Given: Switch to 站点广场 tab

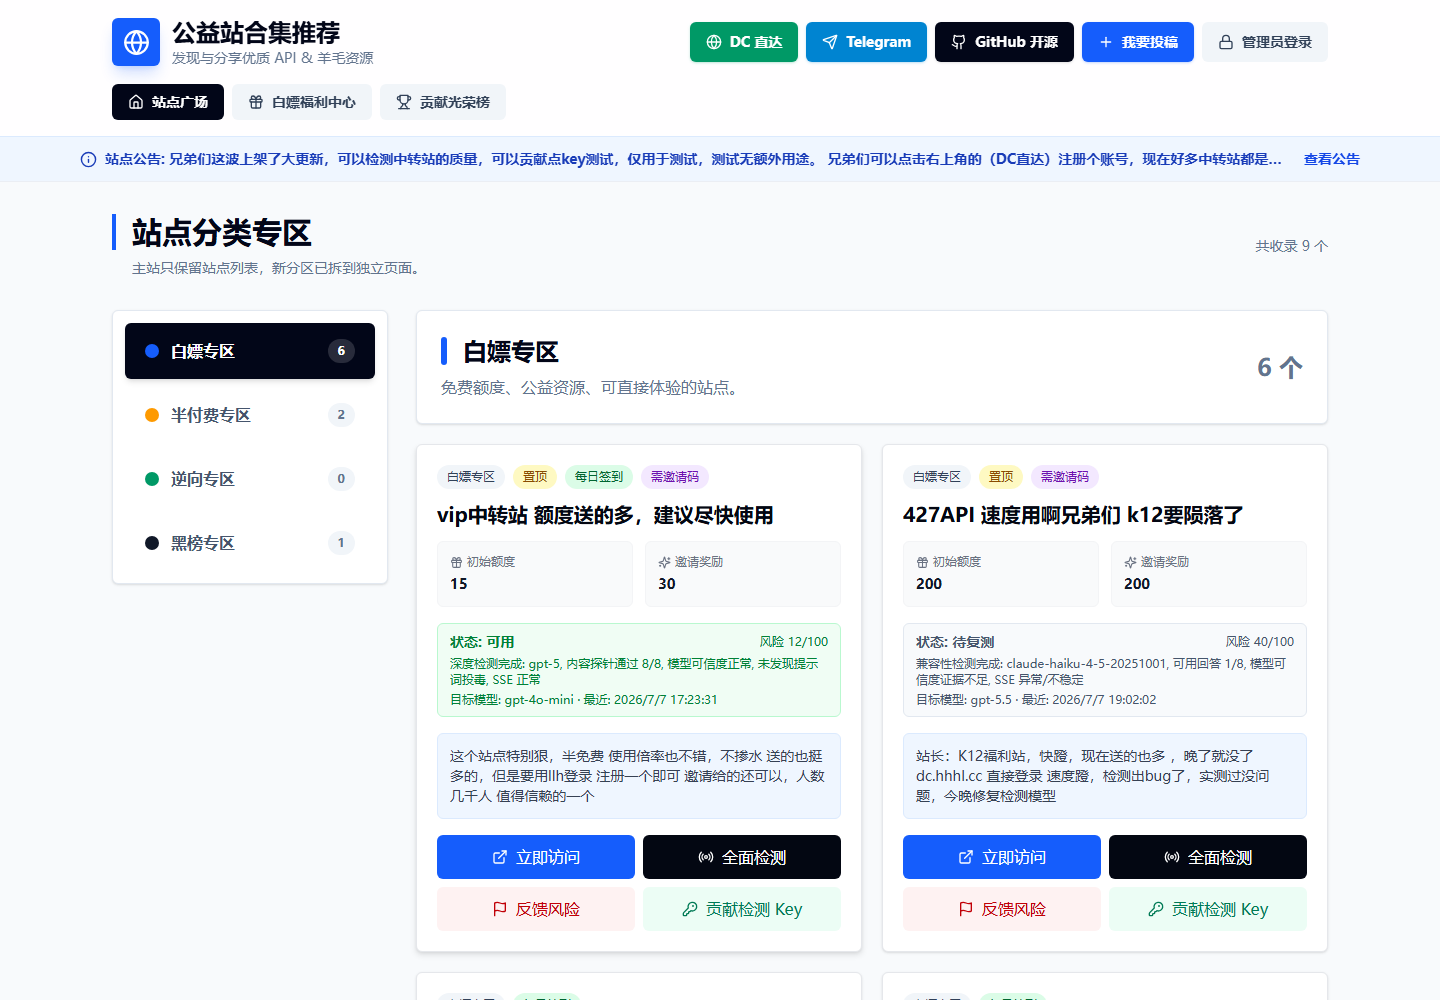Looking at the screenshot, I should (168, 102).
